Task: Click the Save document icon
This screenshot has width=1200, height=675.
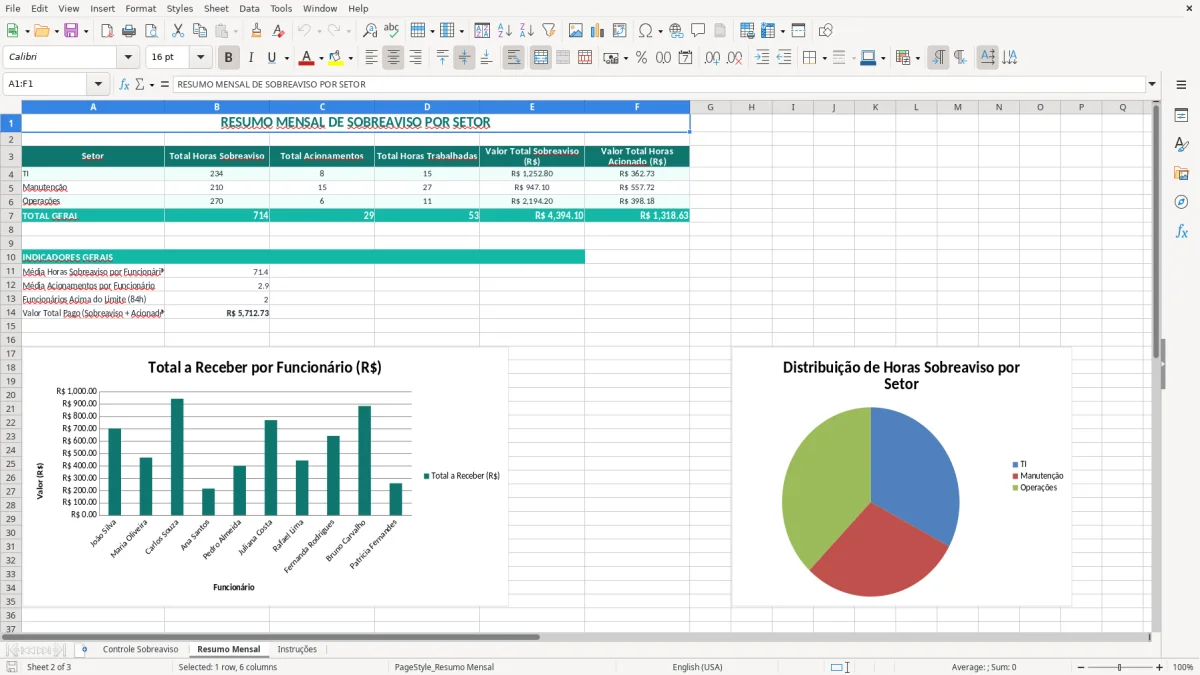Action: [x=71, y=31]
